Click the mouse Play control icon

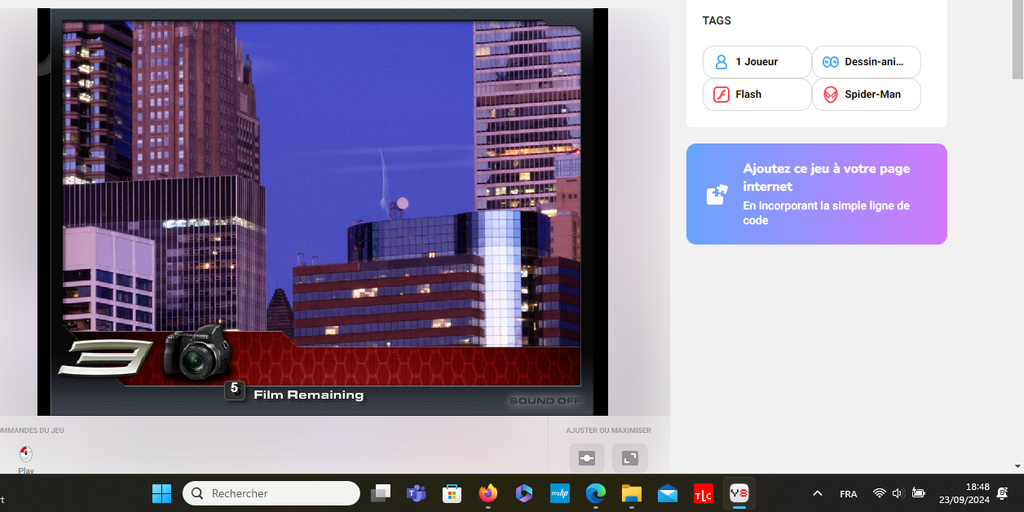pyautogui.click(x=26, y=455)
